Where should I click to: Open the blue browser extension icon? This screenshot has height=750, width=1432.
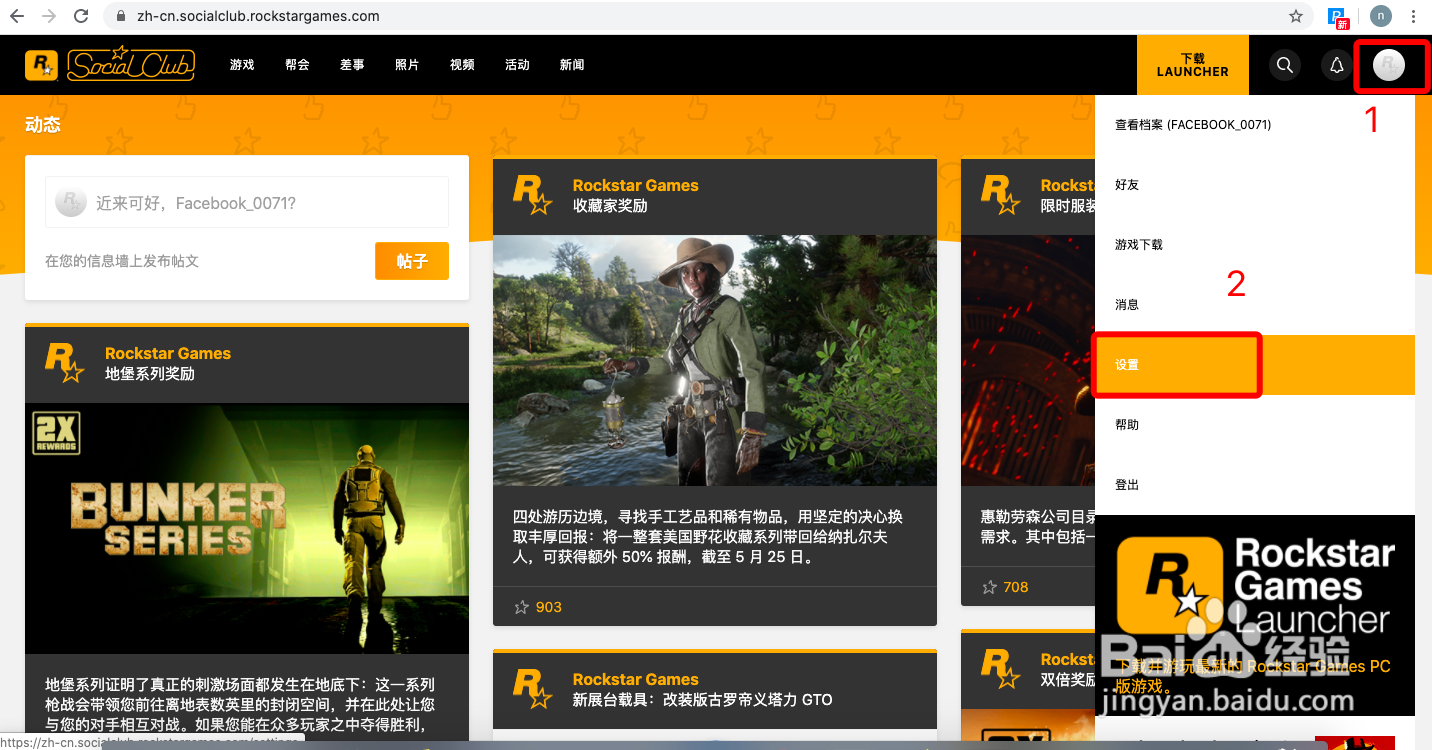tap(1338, 17)
